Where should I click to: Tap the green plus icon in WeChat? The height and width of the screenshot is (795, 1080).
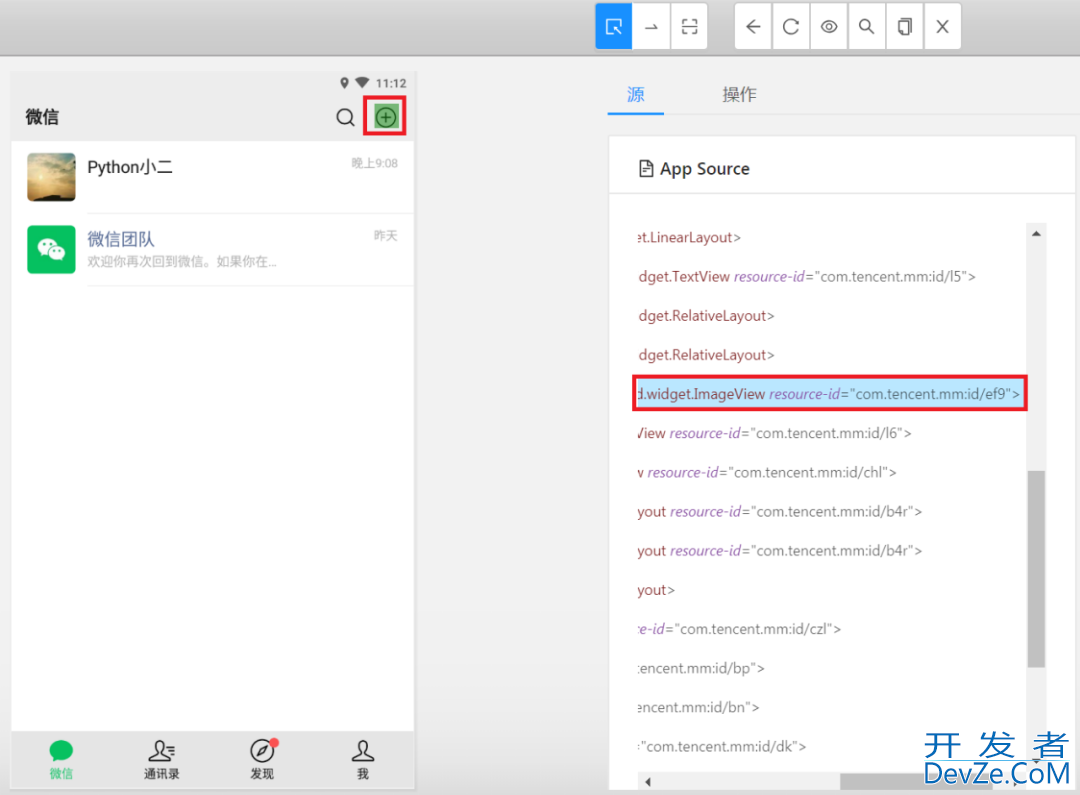[385, 116]
